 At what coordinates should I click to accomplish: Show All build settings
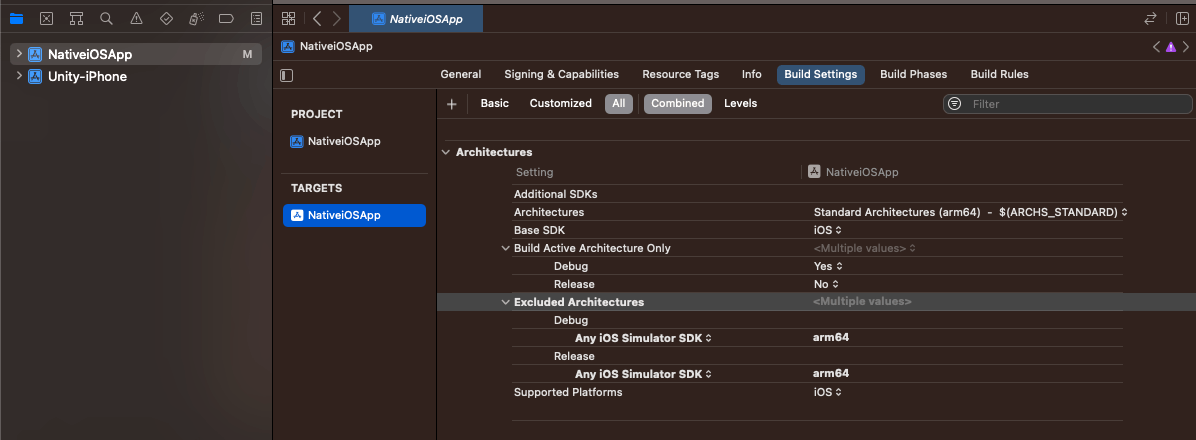click(x=619, y=104)
